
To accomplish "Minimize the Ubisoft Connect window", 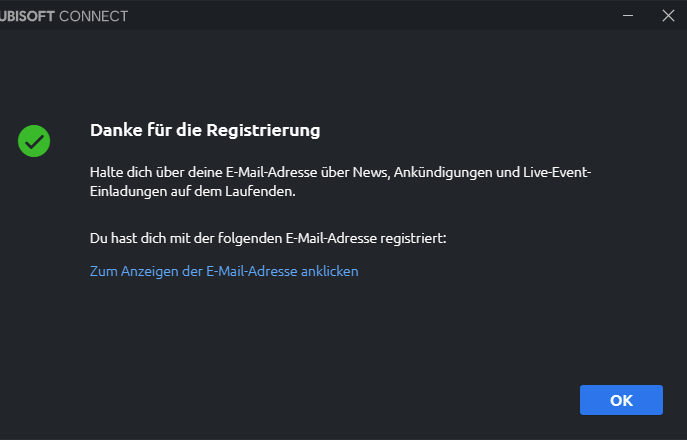I will [x=628, y=15].
